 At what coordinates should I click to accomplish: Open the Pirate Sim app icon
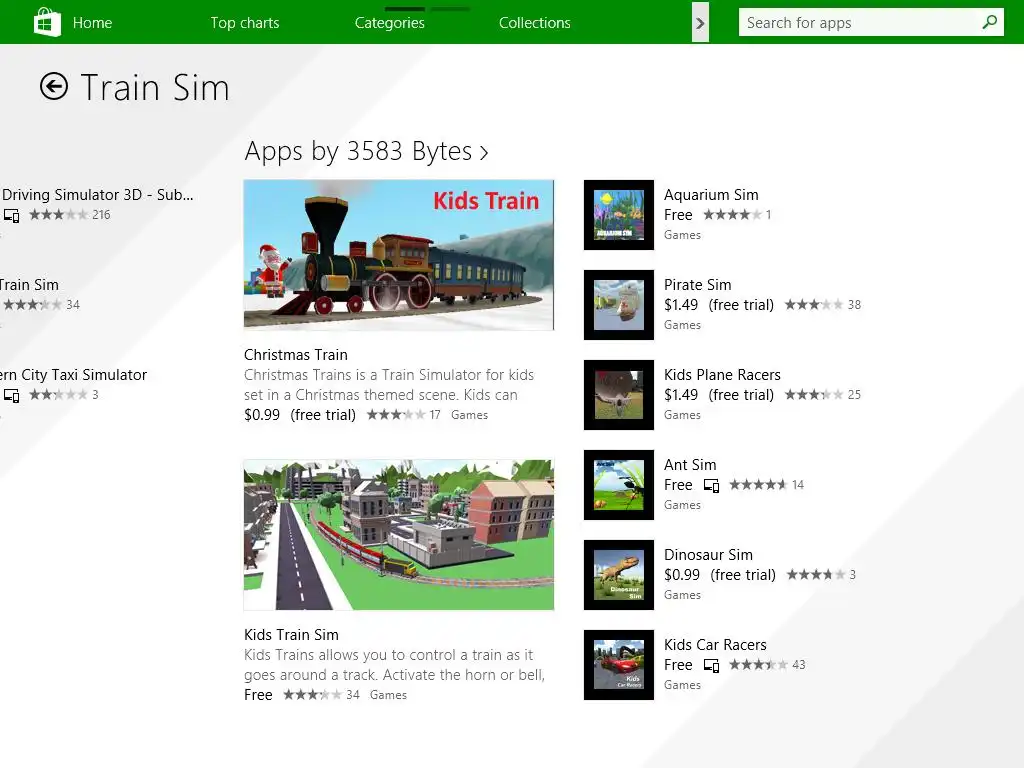[618, 305]
